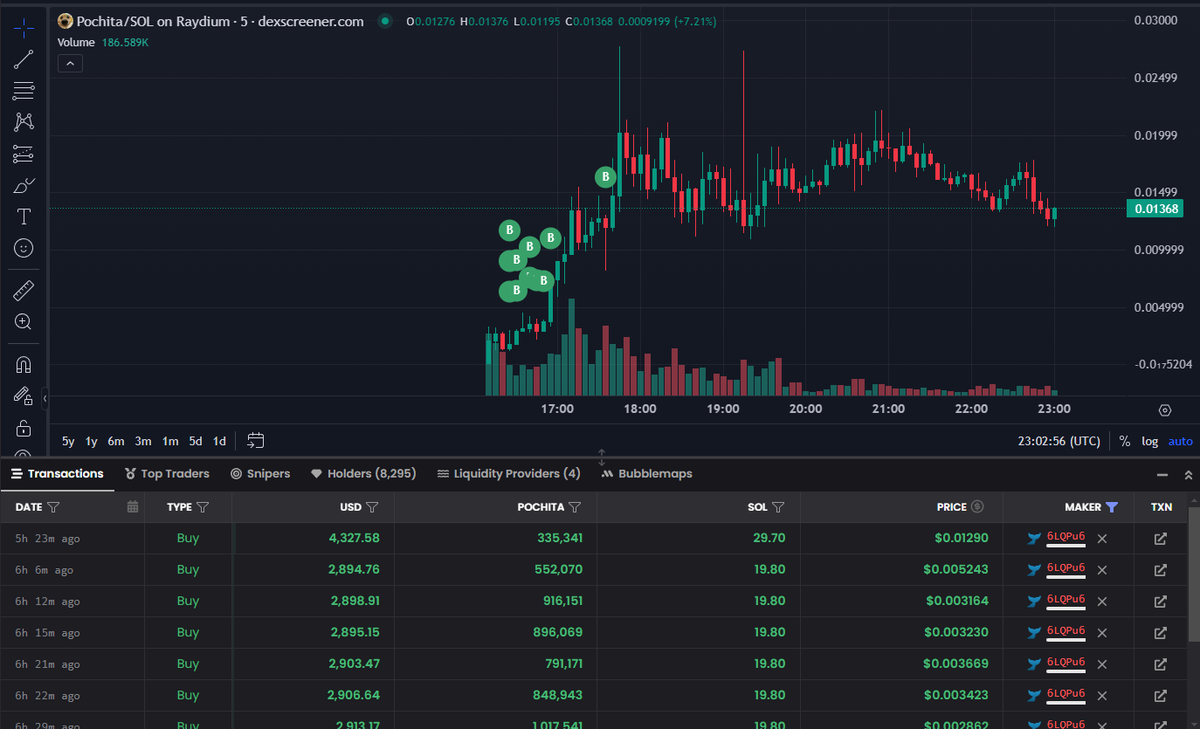
Task: Open the Snipers tab
Action: pyautogui.click(x=260, y=474)
